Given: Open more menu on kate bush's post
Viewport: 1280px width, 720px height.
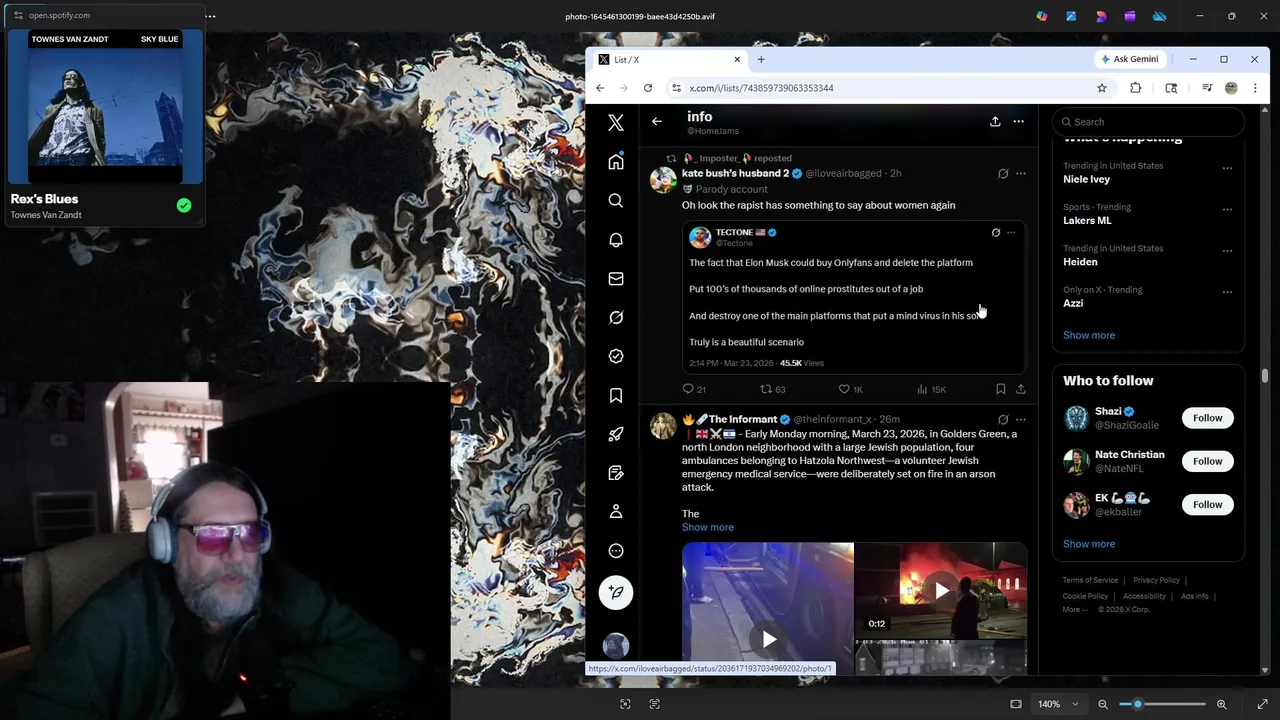Looking at the screenshot, I should 1021,174.
